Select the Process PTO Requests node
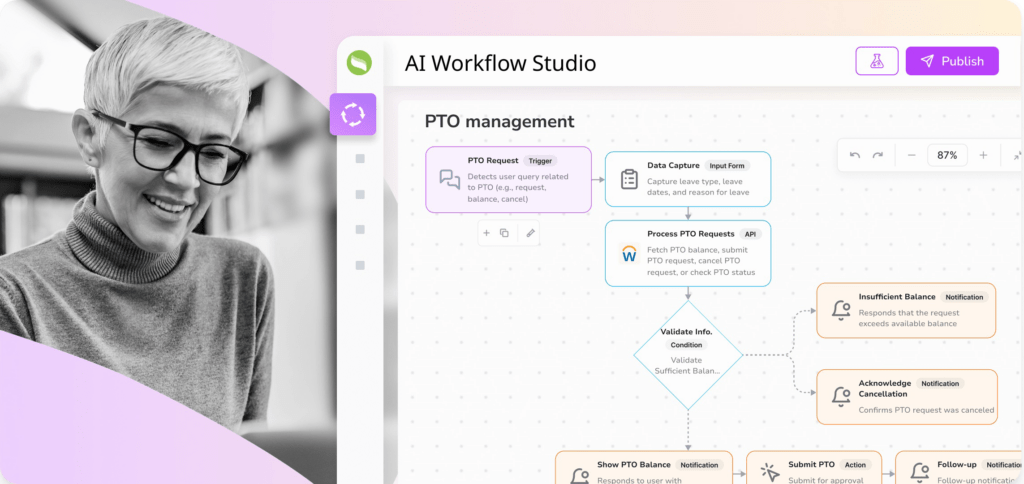This screenshot has width=1024, height=484. pos(688,253)
